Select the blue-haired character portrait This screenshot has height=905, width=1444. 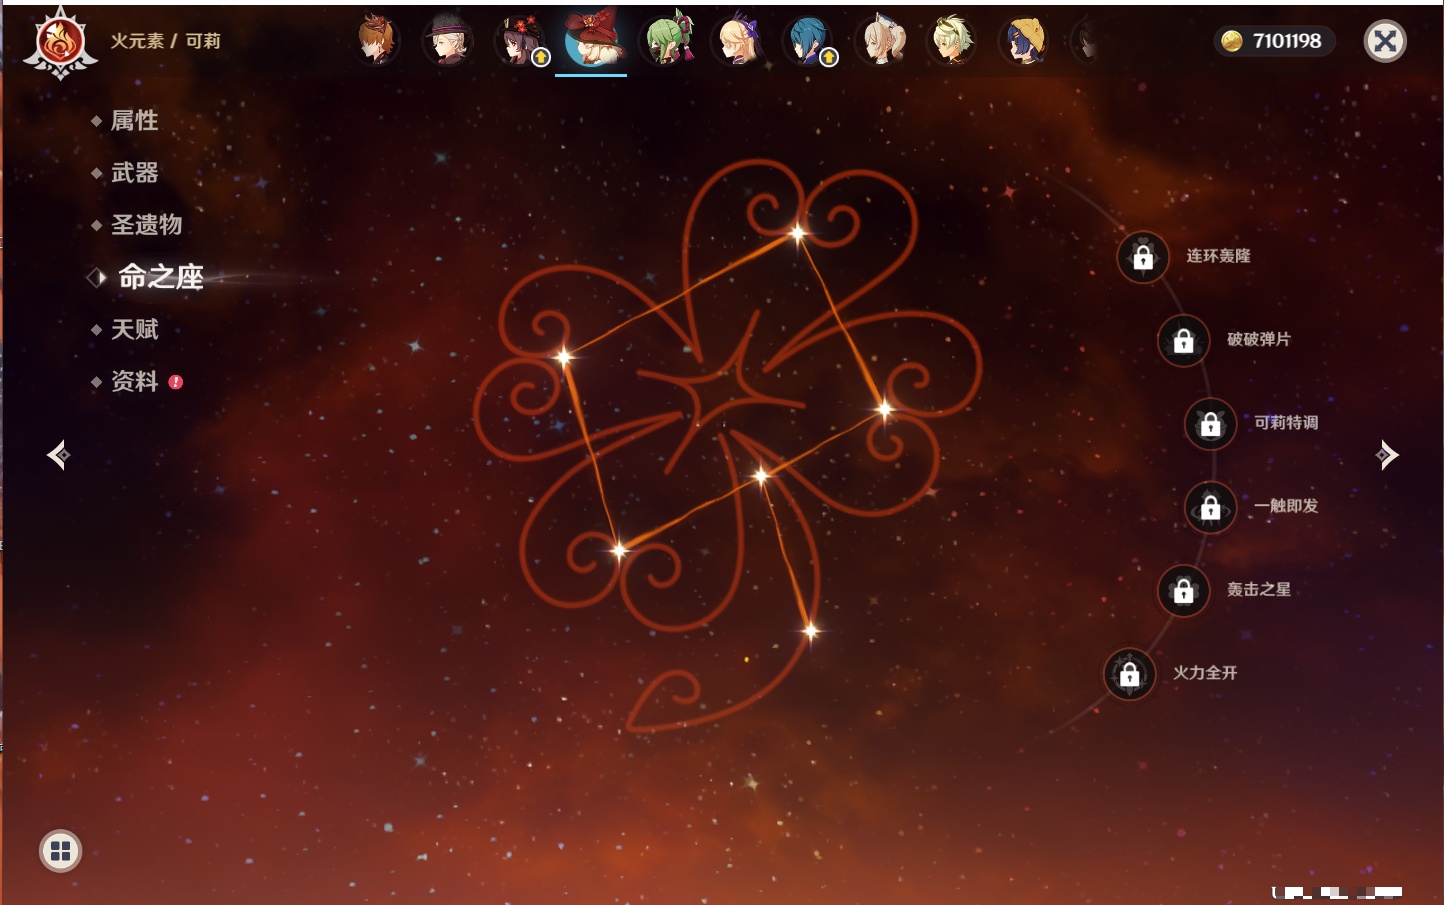point(808,40)
